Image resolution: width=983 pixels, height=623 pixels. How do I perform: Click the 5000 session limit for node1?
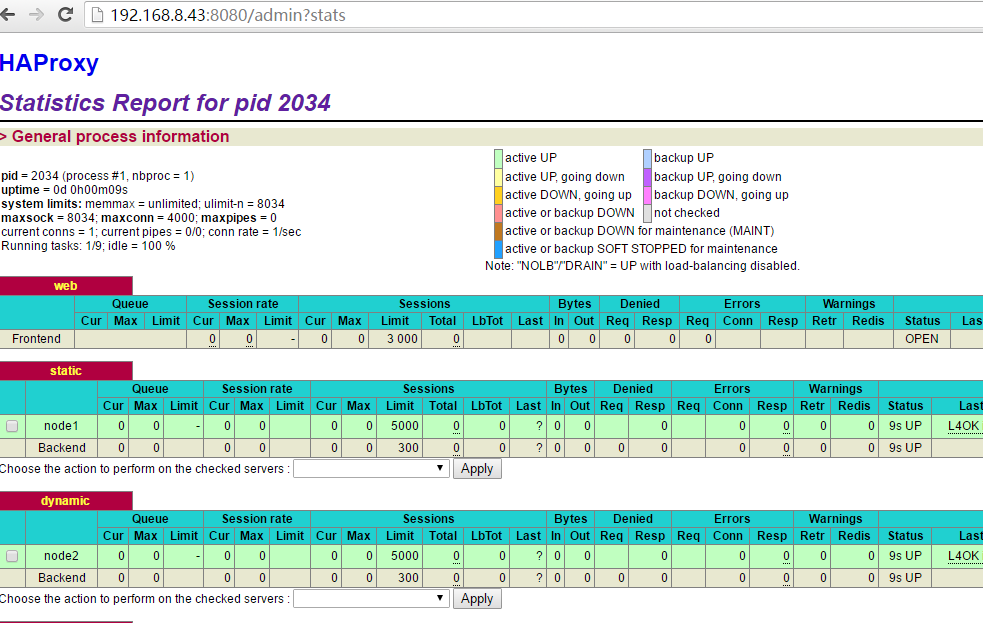tap(405, 426)
